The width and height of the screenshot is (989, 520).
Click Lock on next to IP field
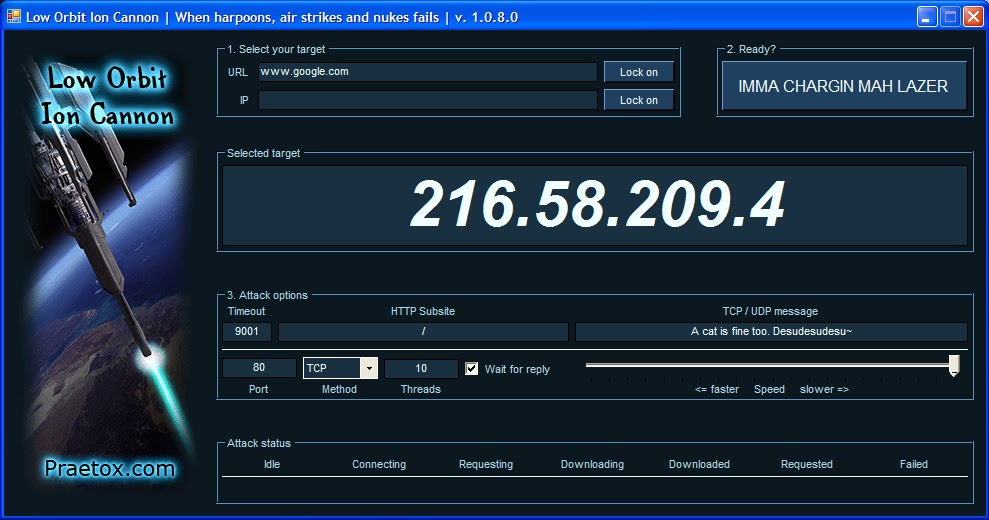pyautogui.click(x=638, y=100)
